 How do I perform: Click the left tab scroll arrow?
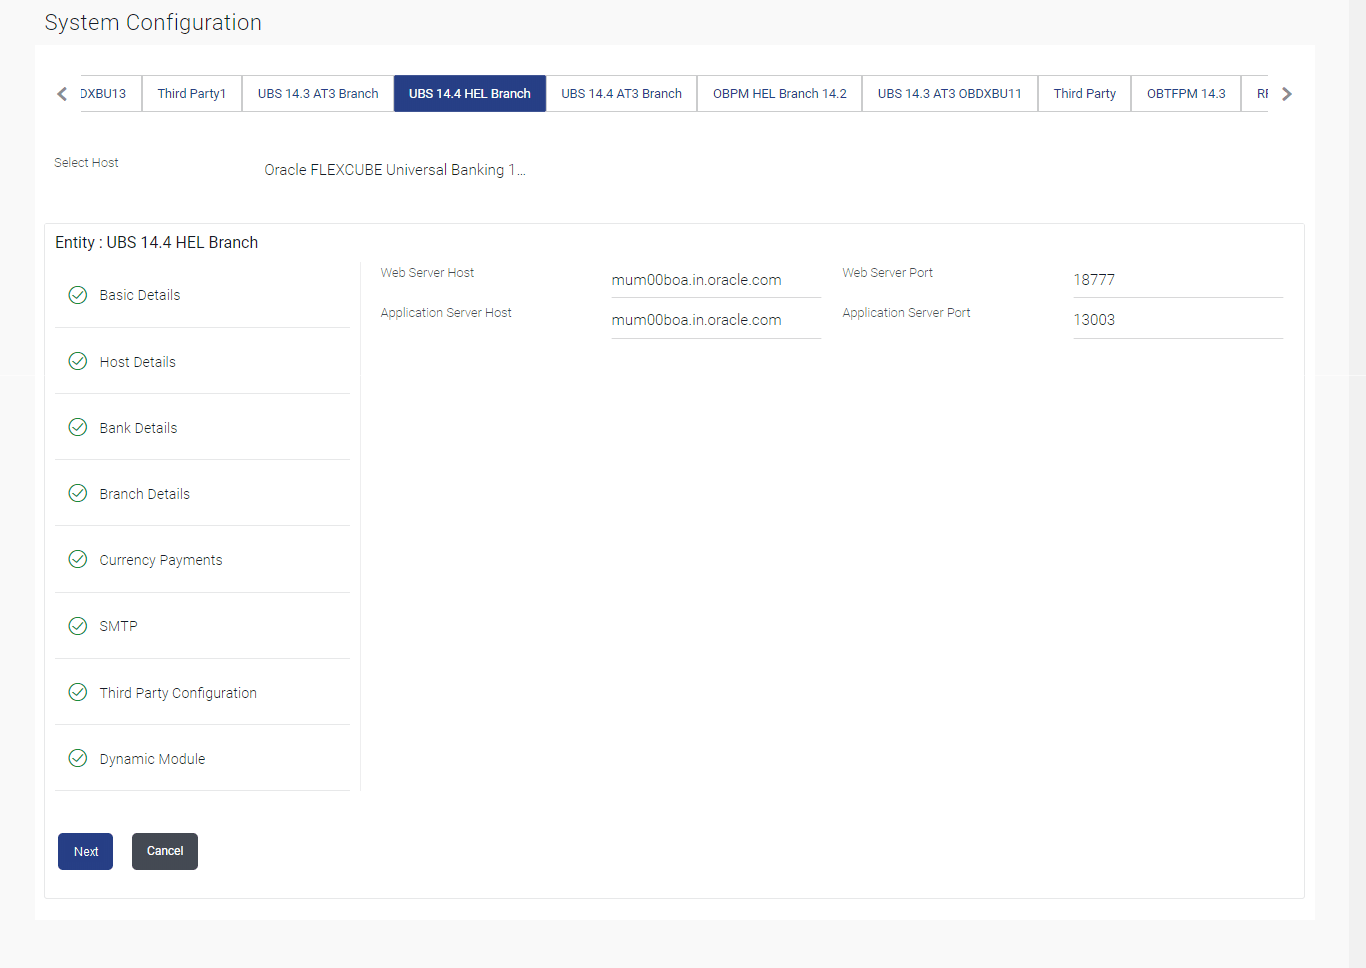click(x=62, y=94)
